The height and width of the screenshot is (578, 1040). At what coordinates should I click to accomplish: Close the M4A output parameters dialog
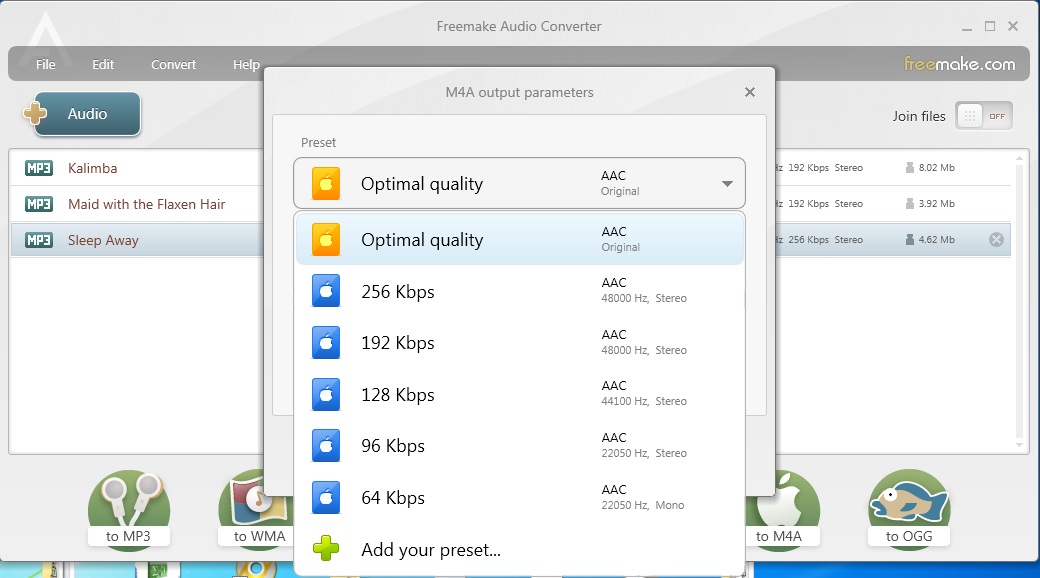749,92
